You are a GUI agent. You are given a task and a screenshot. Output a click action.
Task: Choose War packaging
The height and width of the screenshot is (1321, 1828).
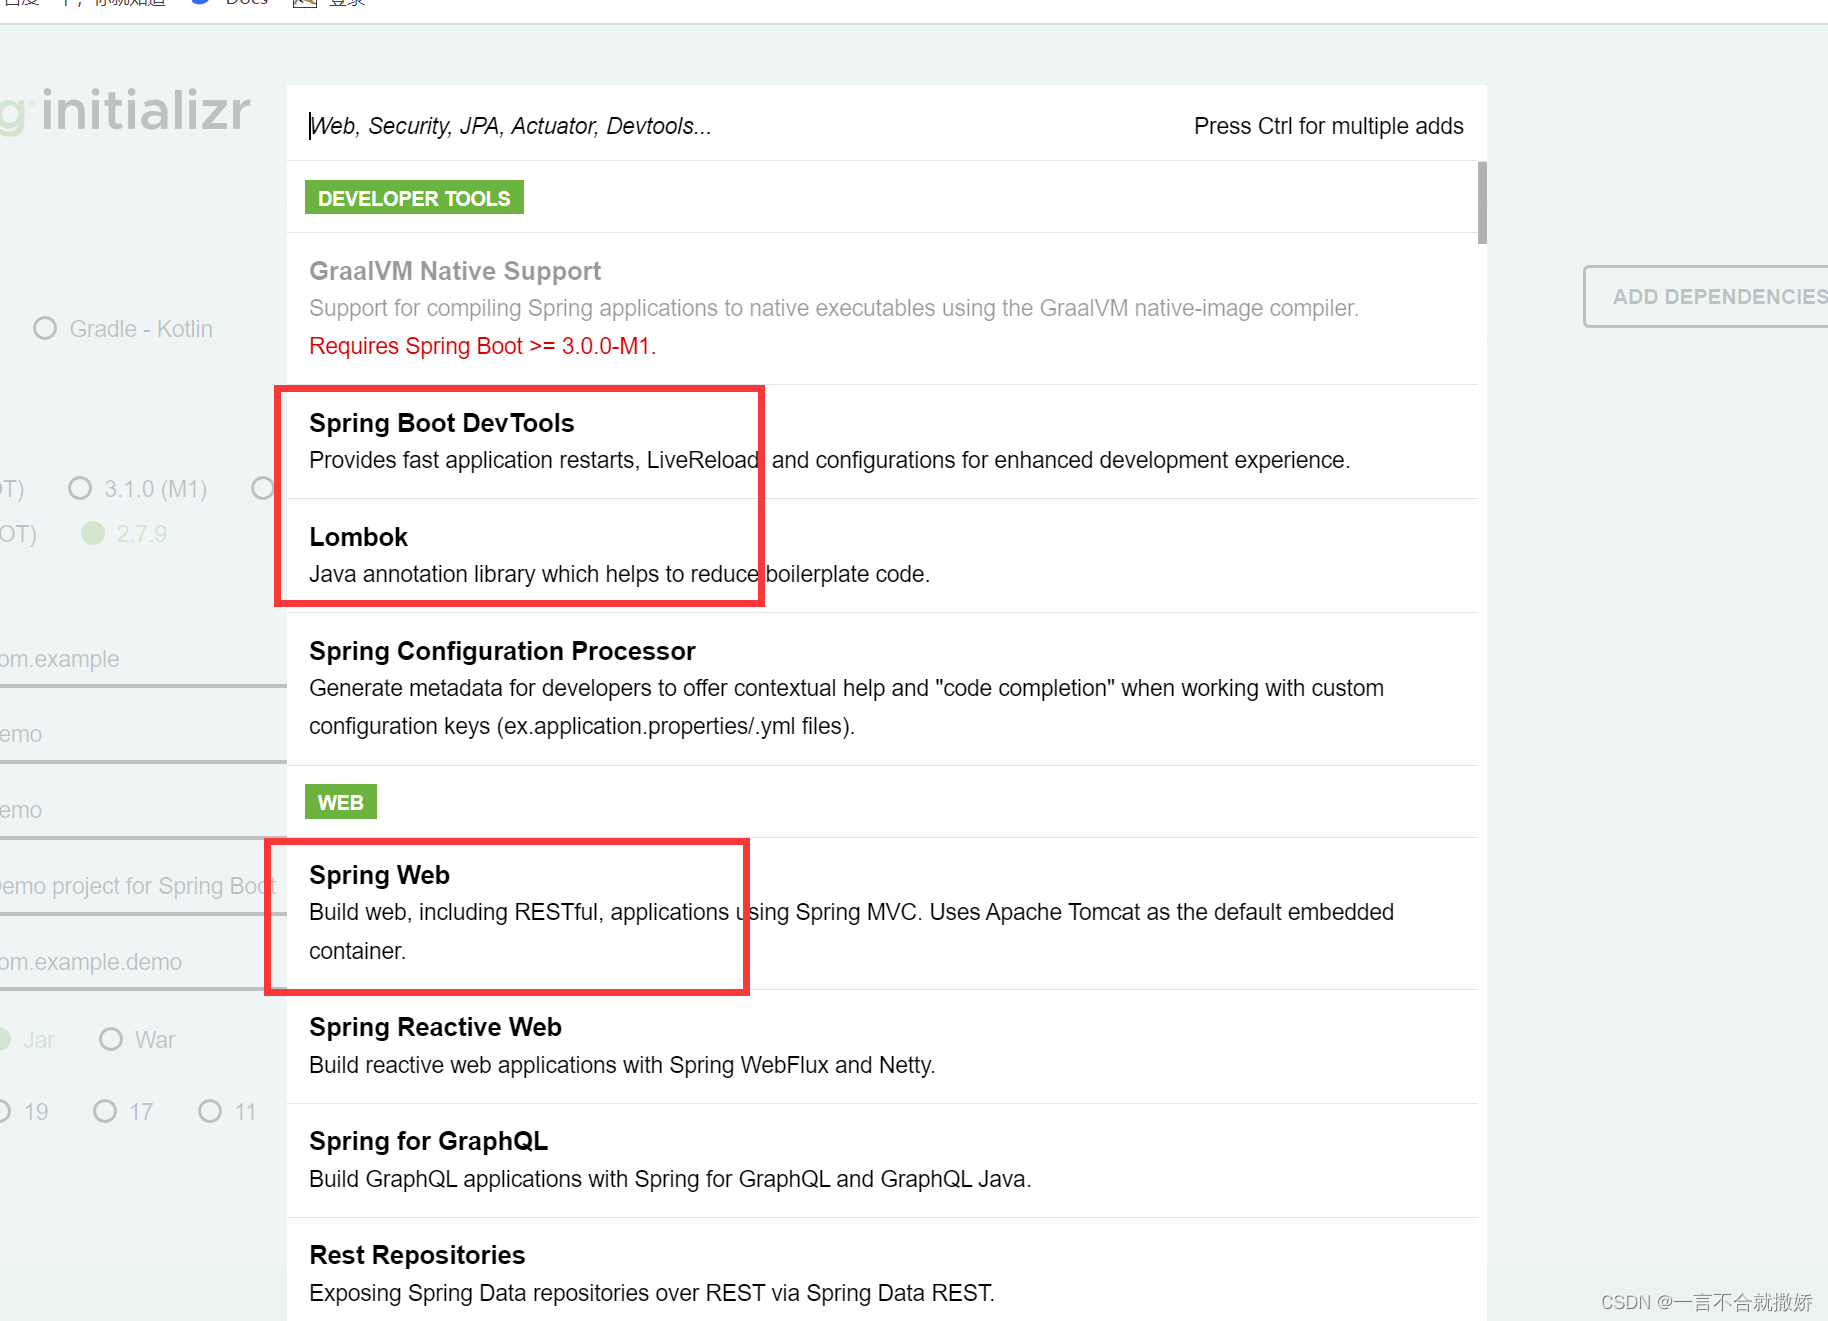tap(137, 1040)
